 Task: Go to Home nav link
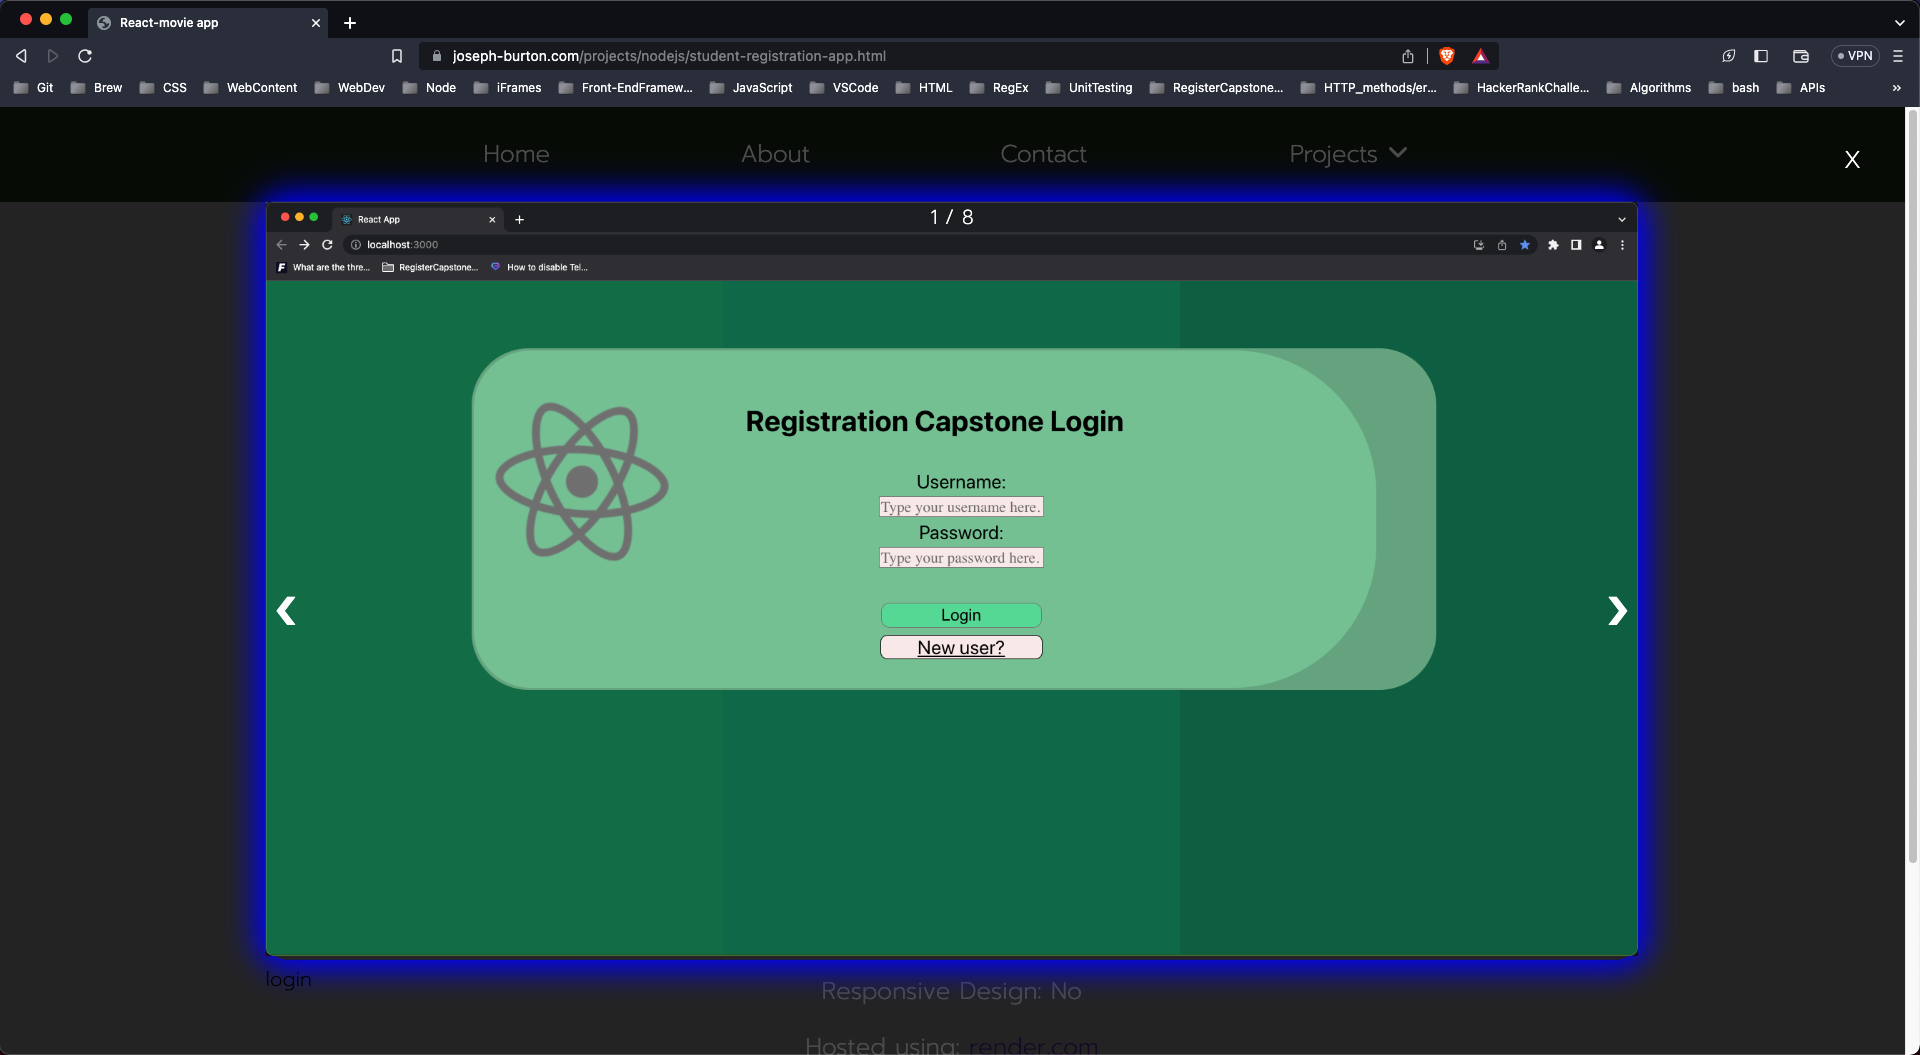pos(516,154)
